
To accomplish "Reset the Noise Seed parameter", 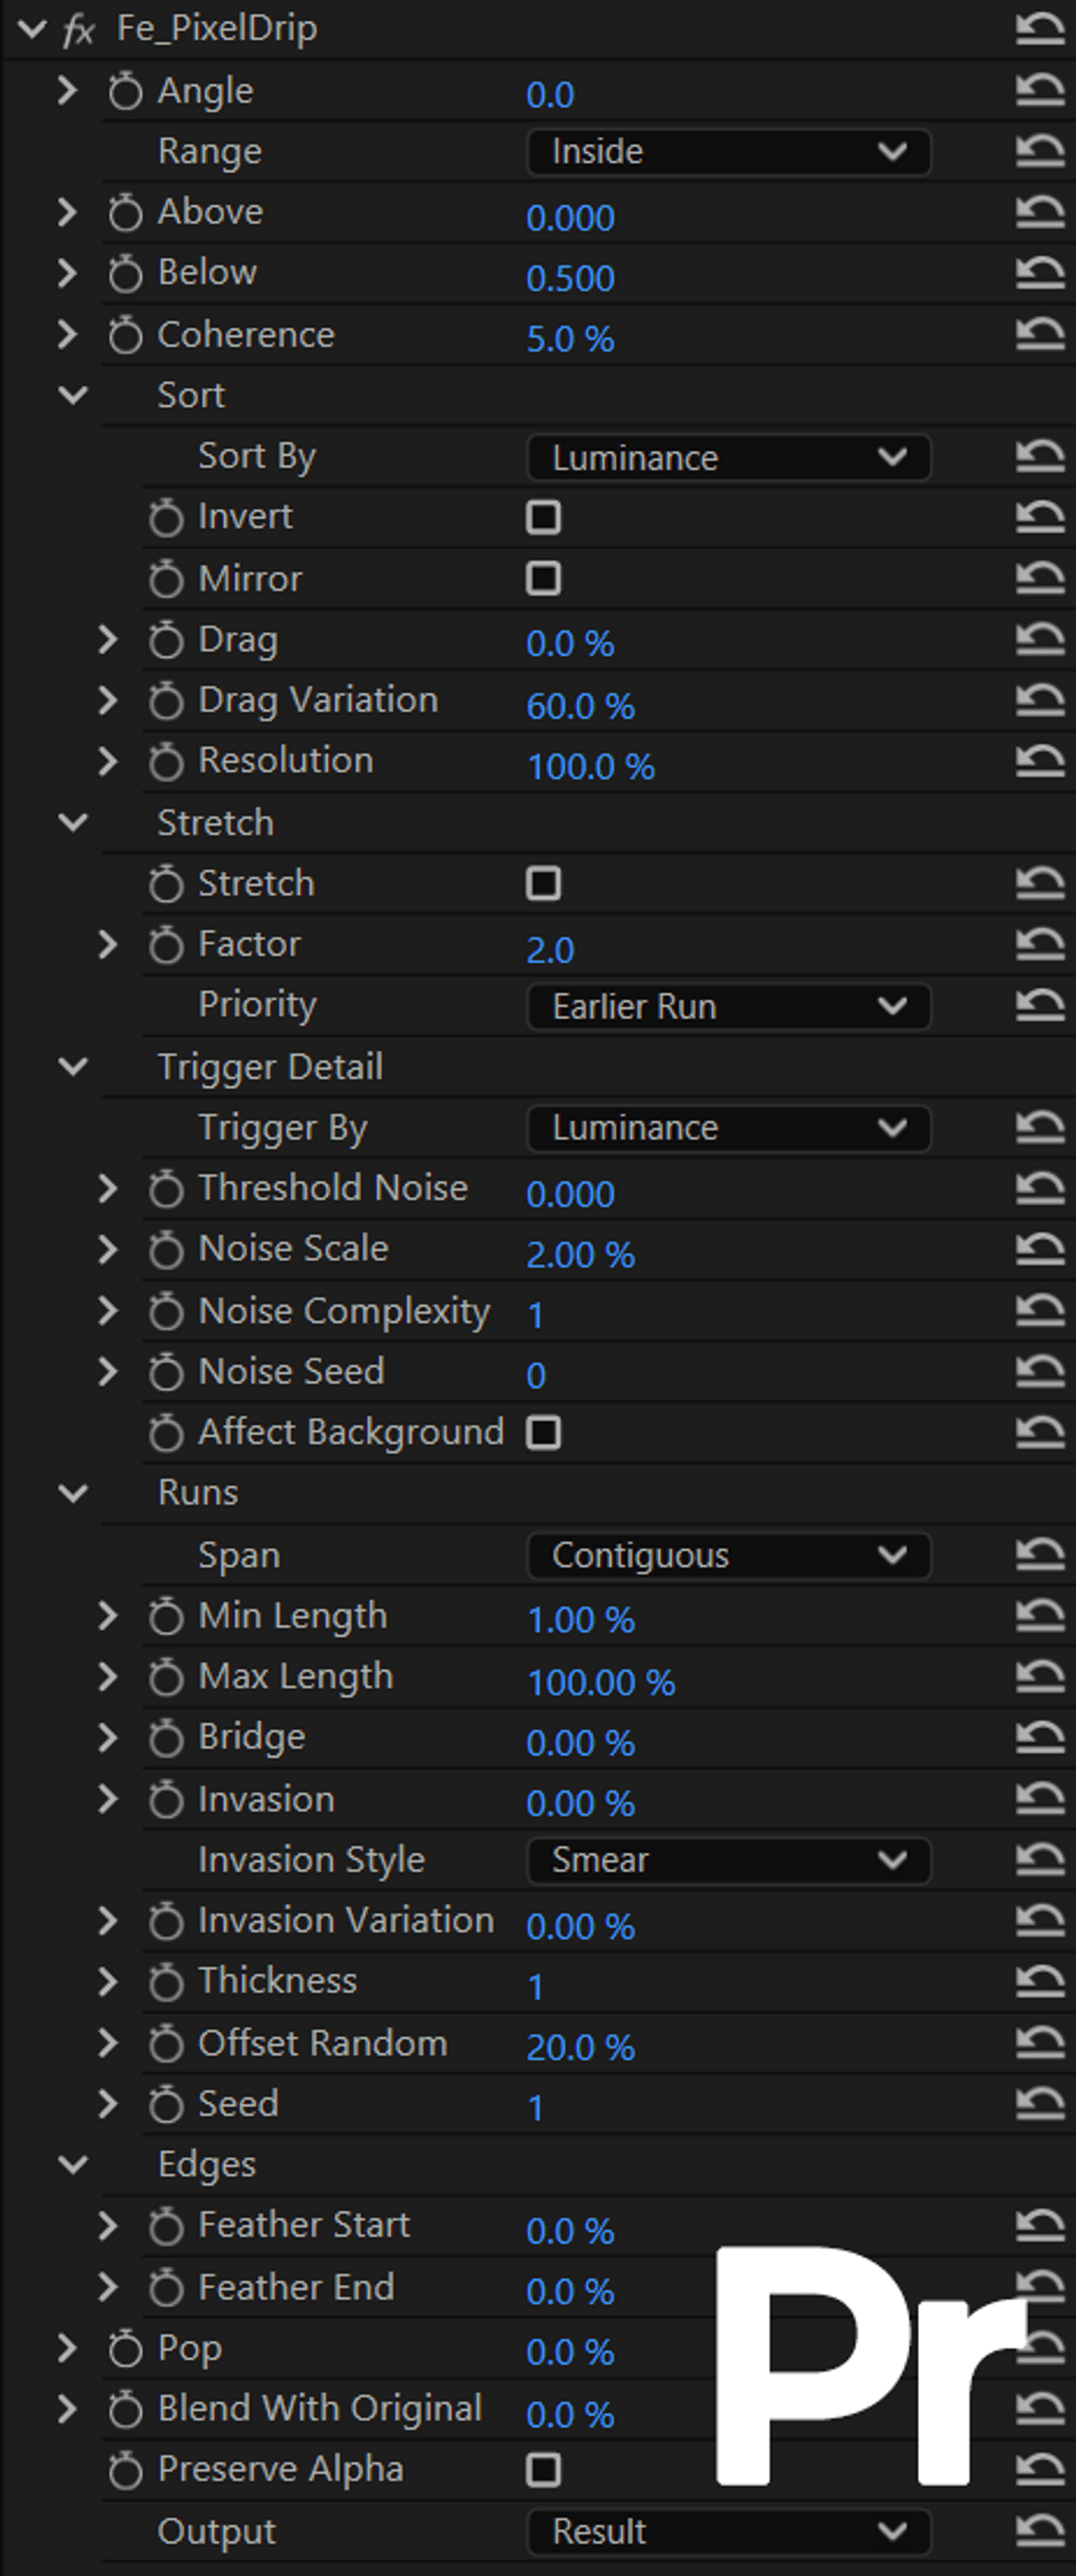I will coord(1040,1372).
